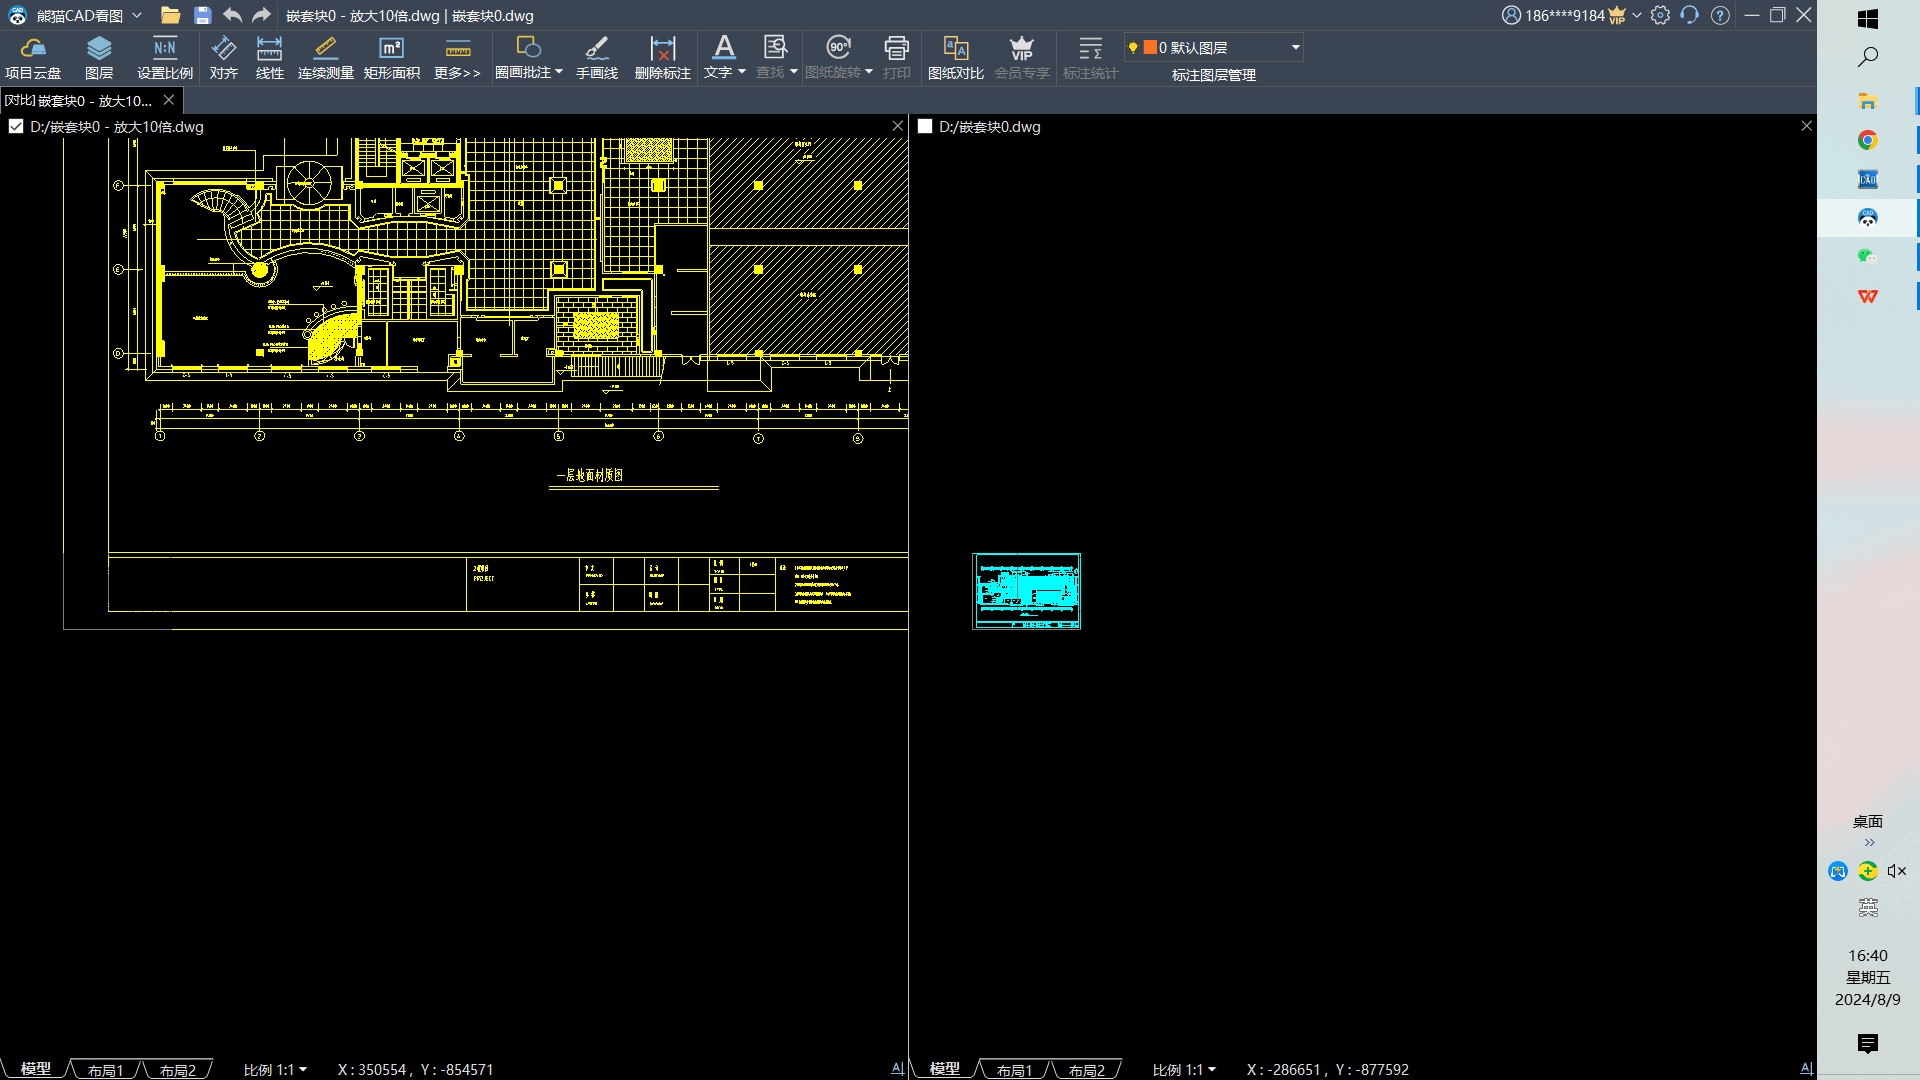Viewport: 1920px width, 1080px height.
Task: Open left pane 比例 1:1 dropdown
Action: [x=275, y=1069]
